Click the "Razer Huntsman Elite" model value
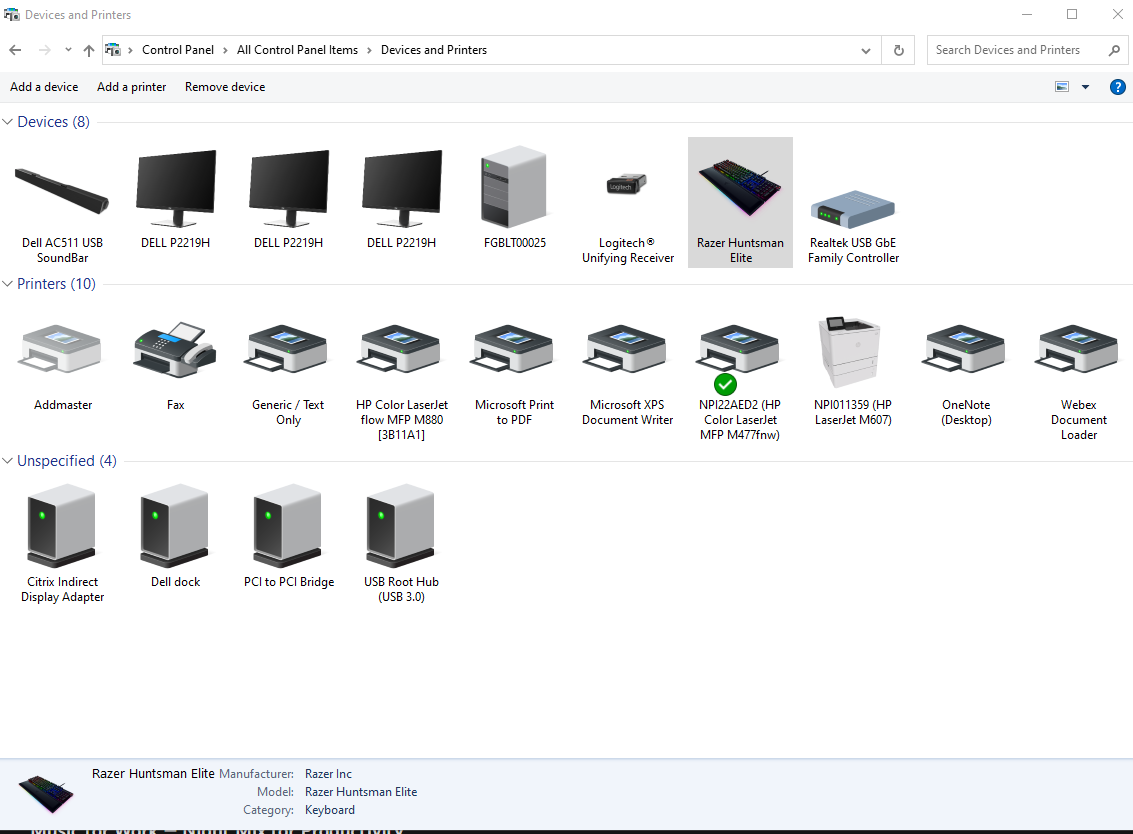Screen dimensions: 1133x834 pyautogui.click(x=361, y=792)
